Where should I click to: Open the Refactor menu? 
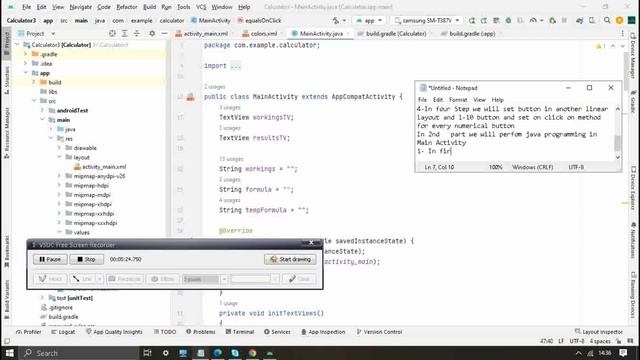point(127,7)
